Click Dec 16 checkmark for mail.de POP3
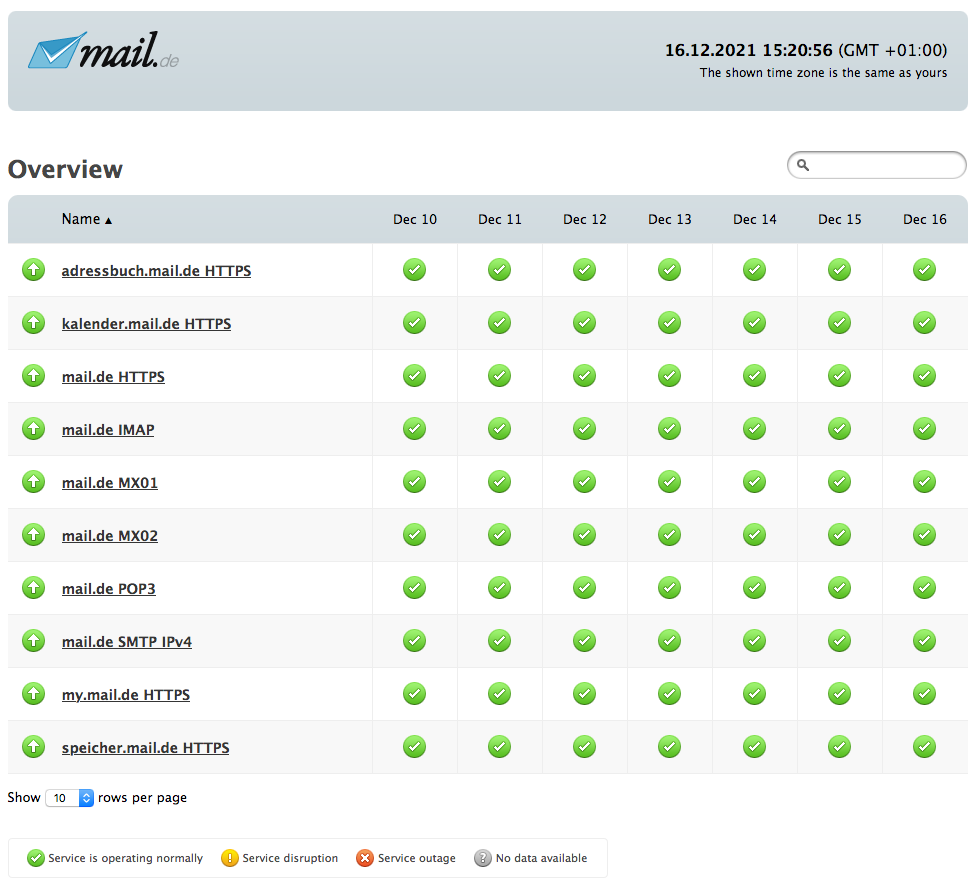Image resolution: width=978 pixels, height=883 pixels. point(924,588)
